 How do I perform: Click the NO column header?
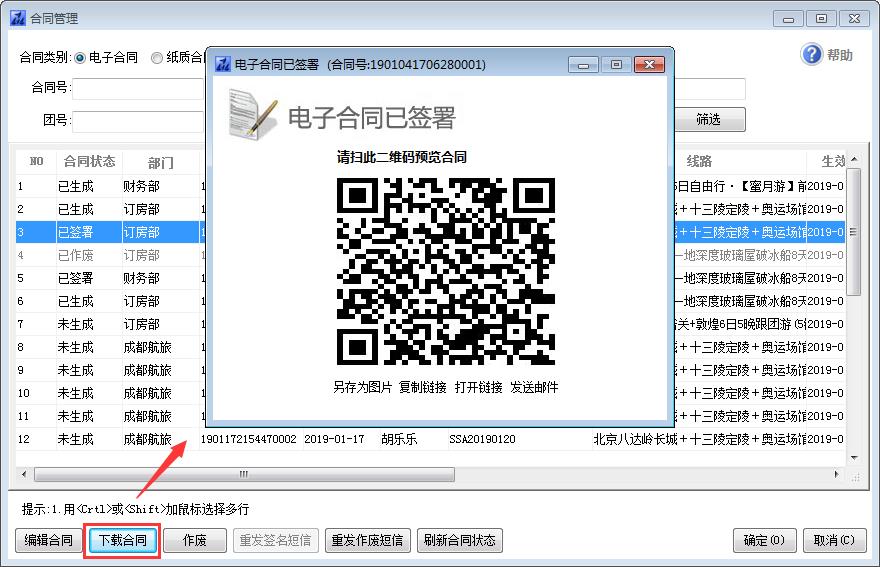[36, 162]
